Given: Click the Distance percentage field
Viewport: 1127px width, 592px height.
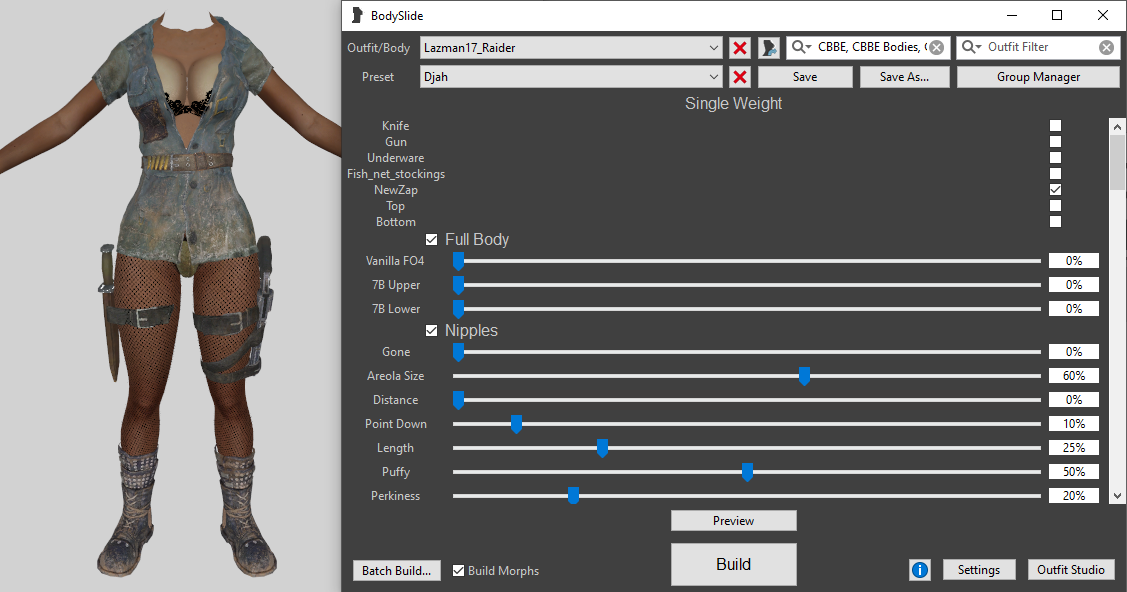Looking at the screenshot, I should point(1074,400).
